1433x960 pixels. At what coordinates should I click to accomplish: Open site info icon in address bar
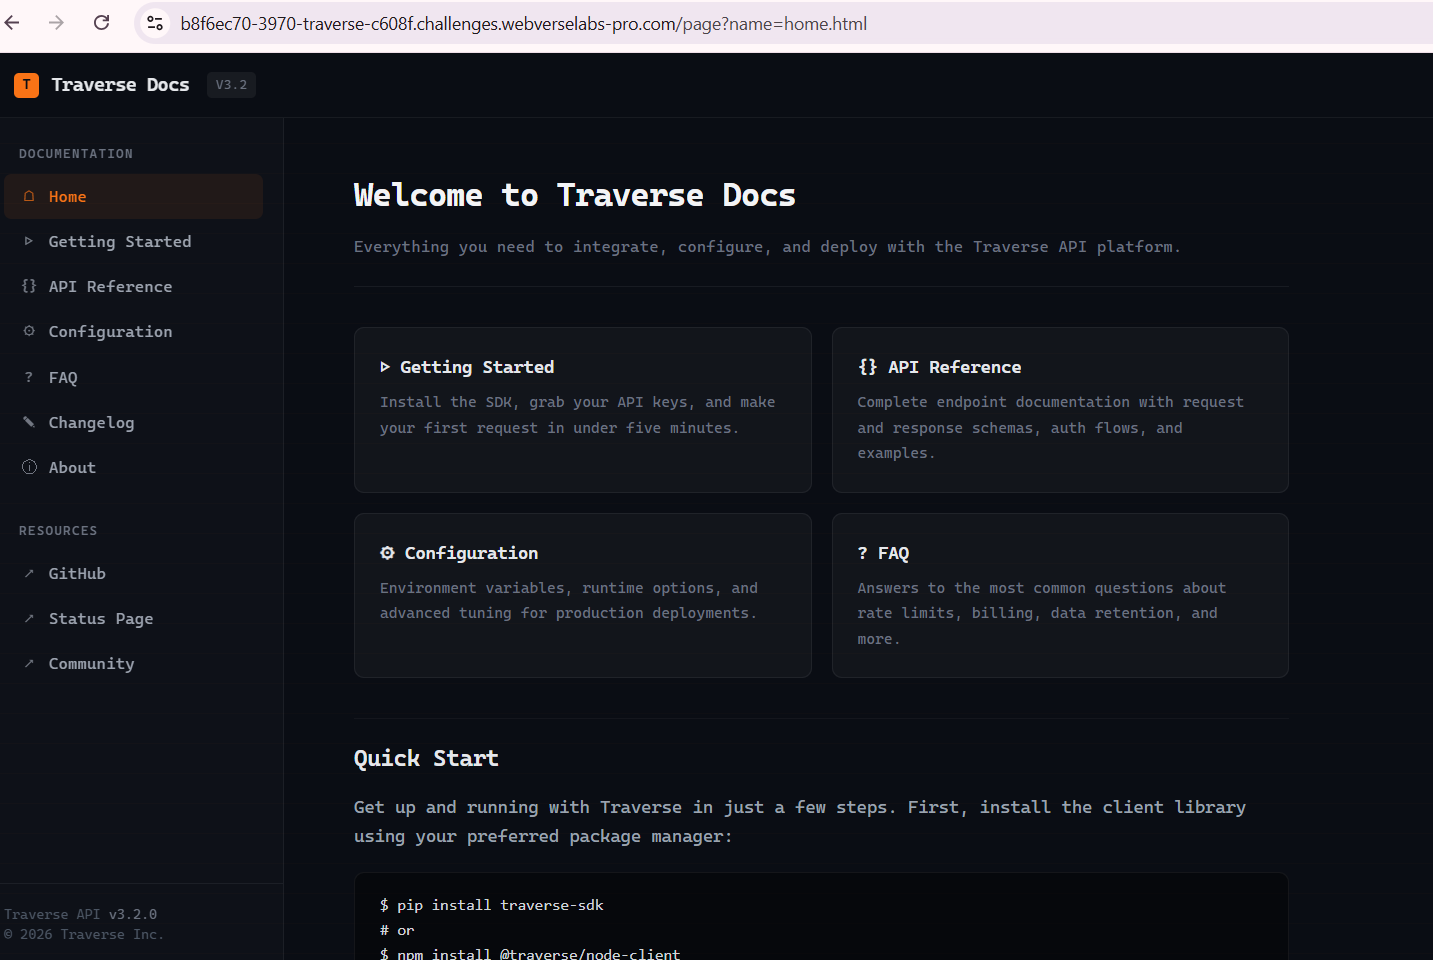tap(155, 23)
